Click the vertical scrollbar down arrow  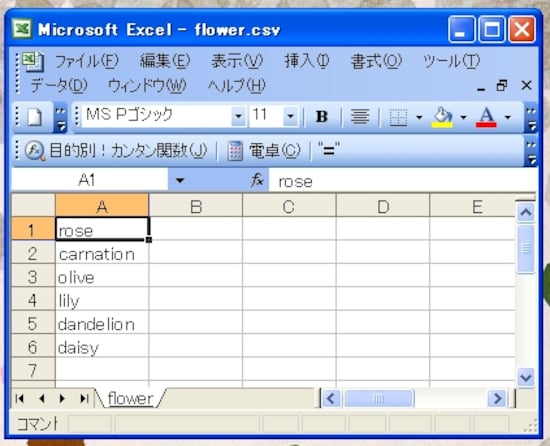pos(525,377)
